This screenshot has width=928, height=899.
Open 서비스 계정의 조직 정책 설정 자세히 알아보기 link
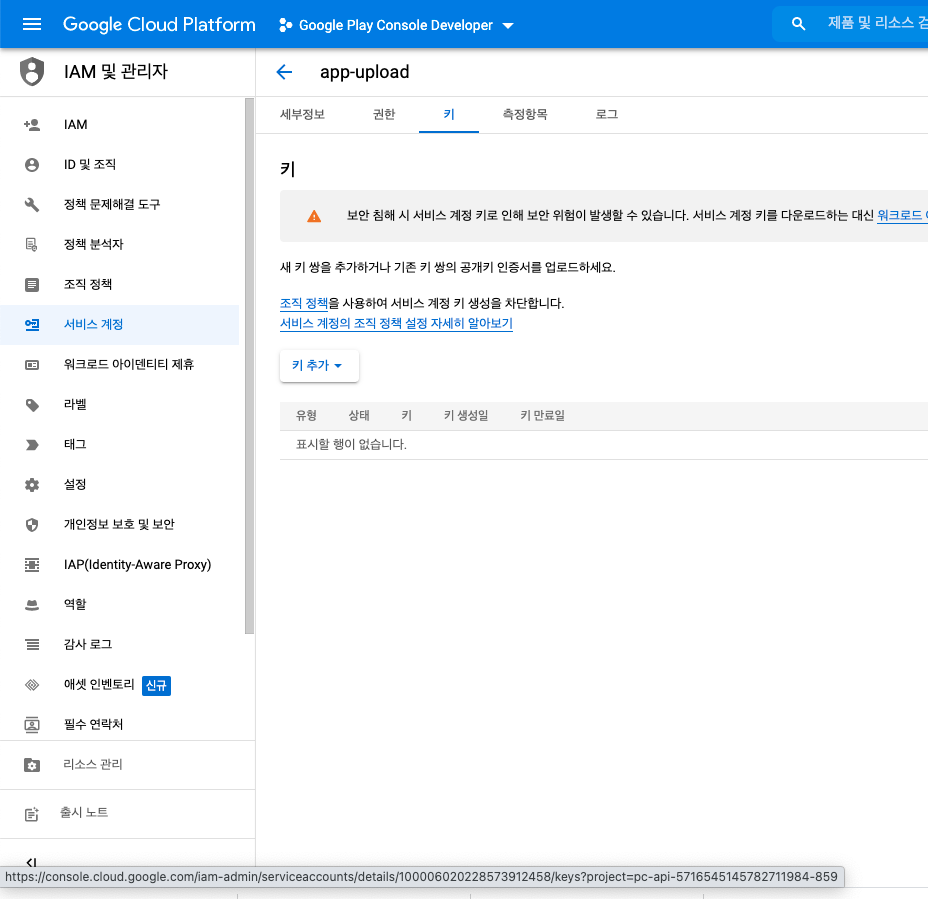pos(396,324)
